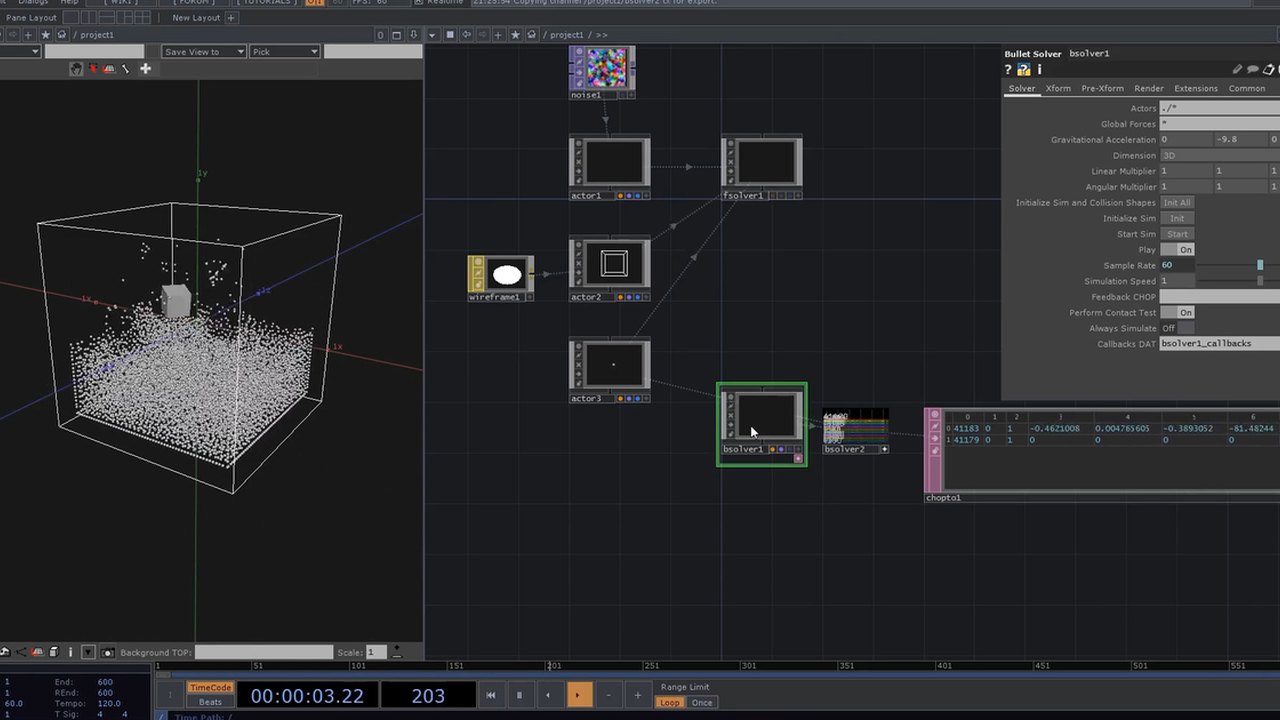This screenshot has height=720, width=1280.
Task: Open the Python help icon
Action: (1024, 70)
